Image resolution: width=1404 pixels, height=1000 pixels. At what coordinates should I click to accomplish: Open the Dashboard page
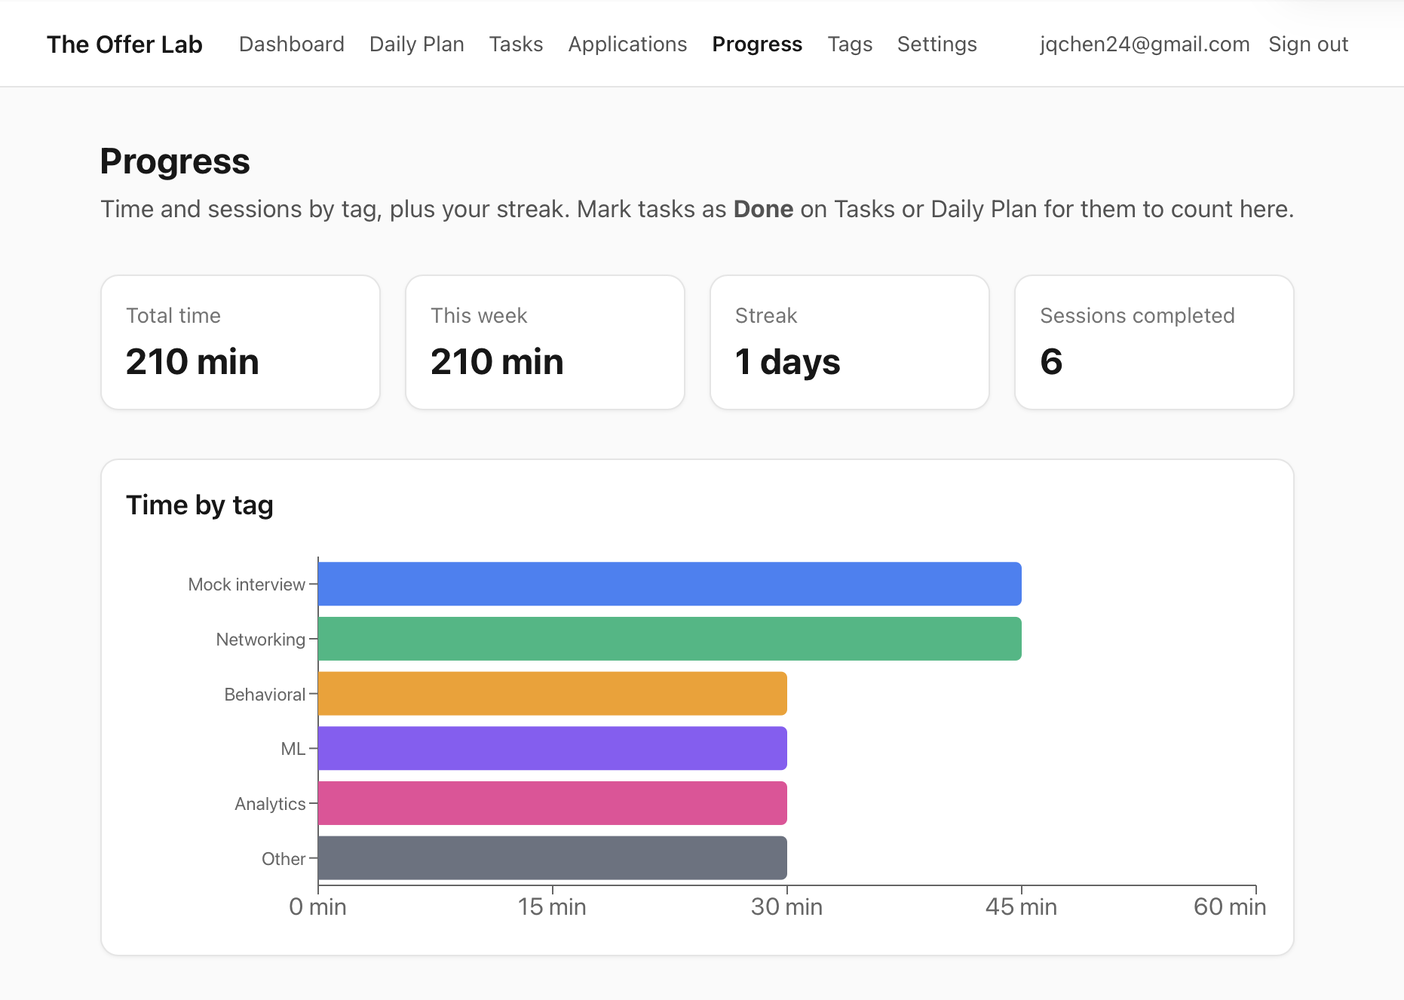[291, 44]
